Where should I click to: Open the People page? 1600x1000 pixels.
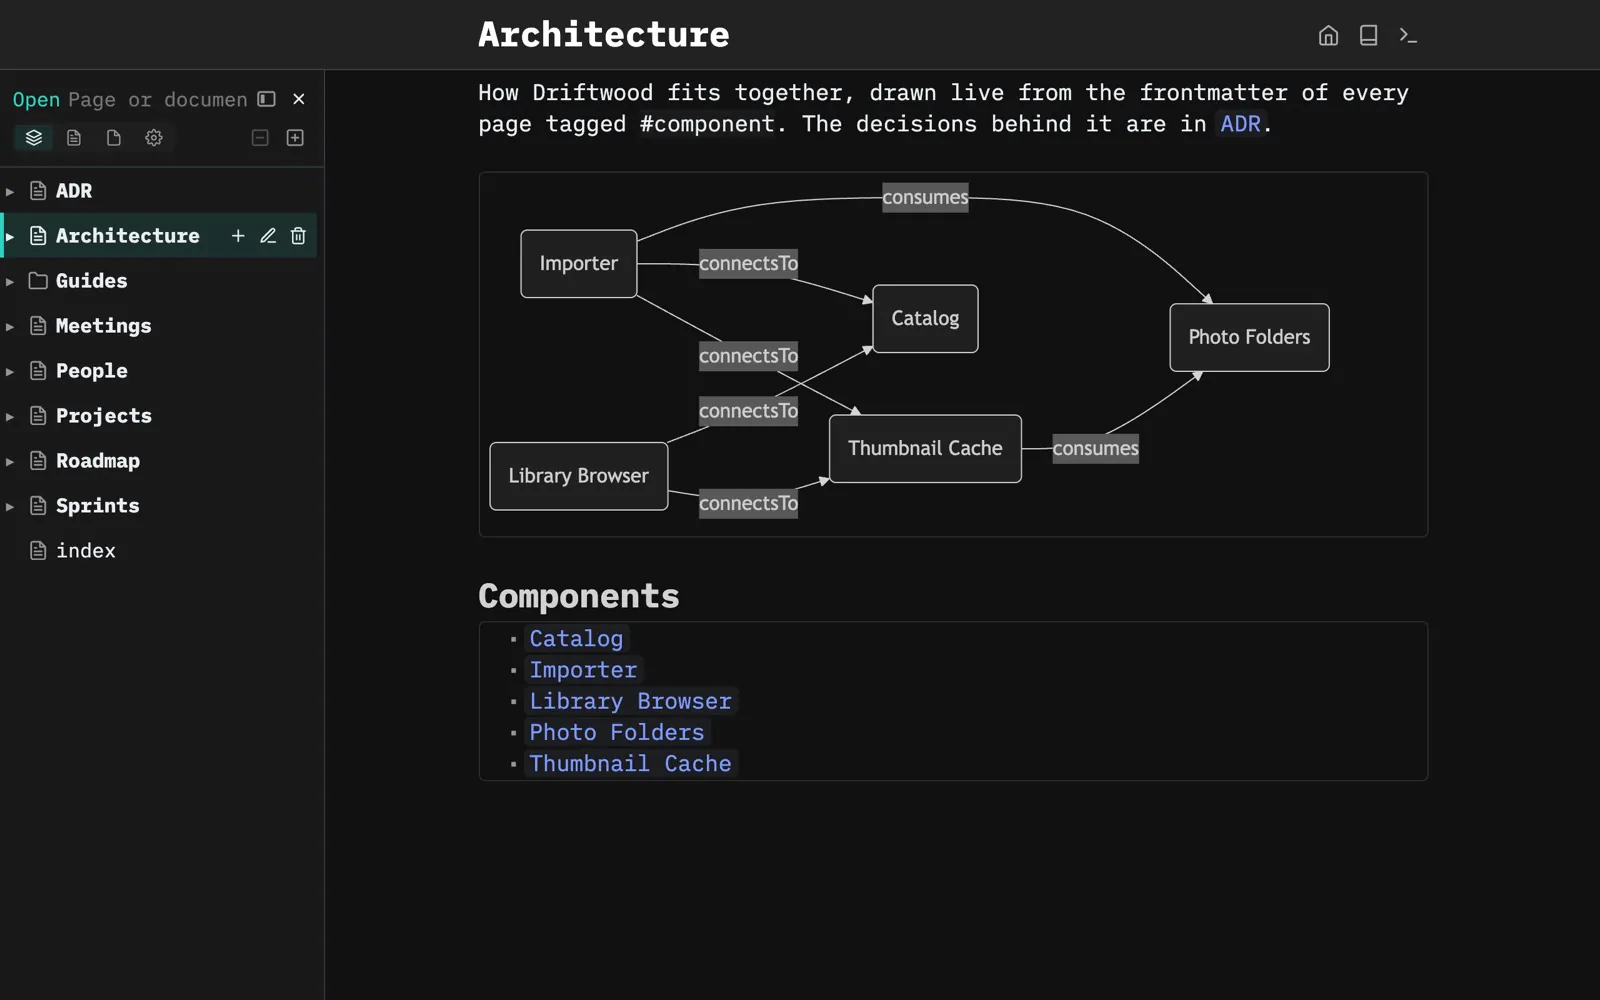[x=91, y=371]
